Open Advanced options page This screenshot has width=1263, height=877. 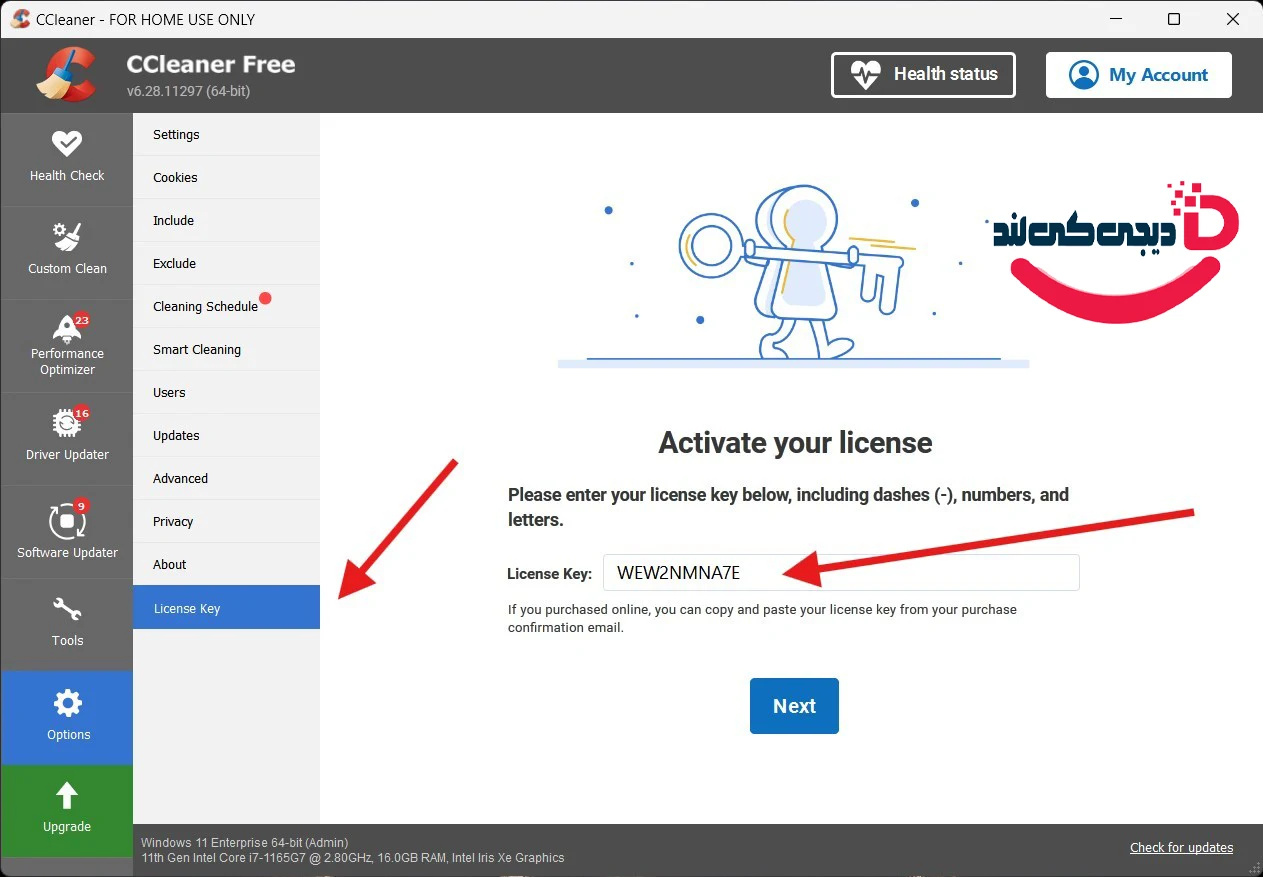(x=226, y=478)
